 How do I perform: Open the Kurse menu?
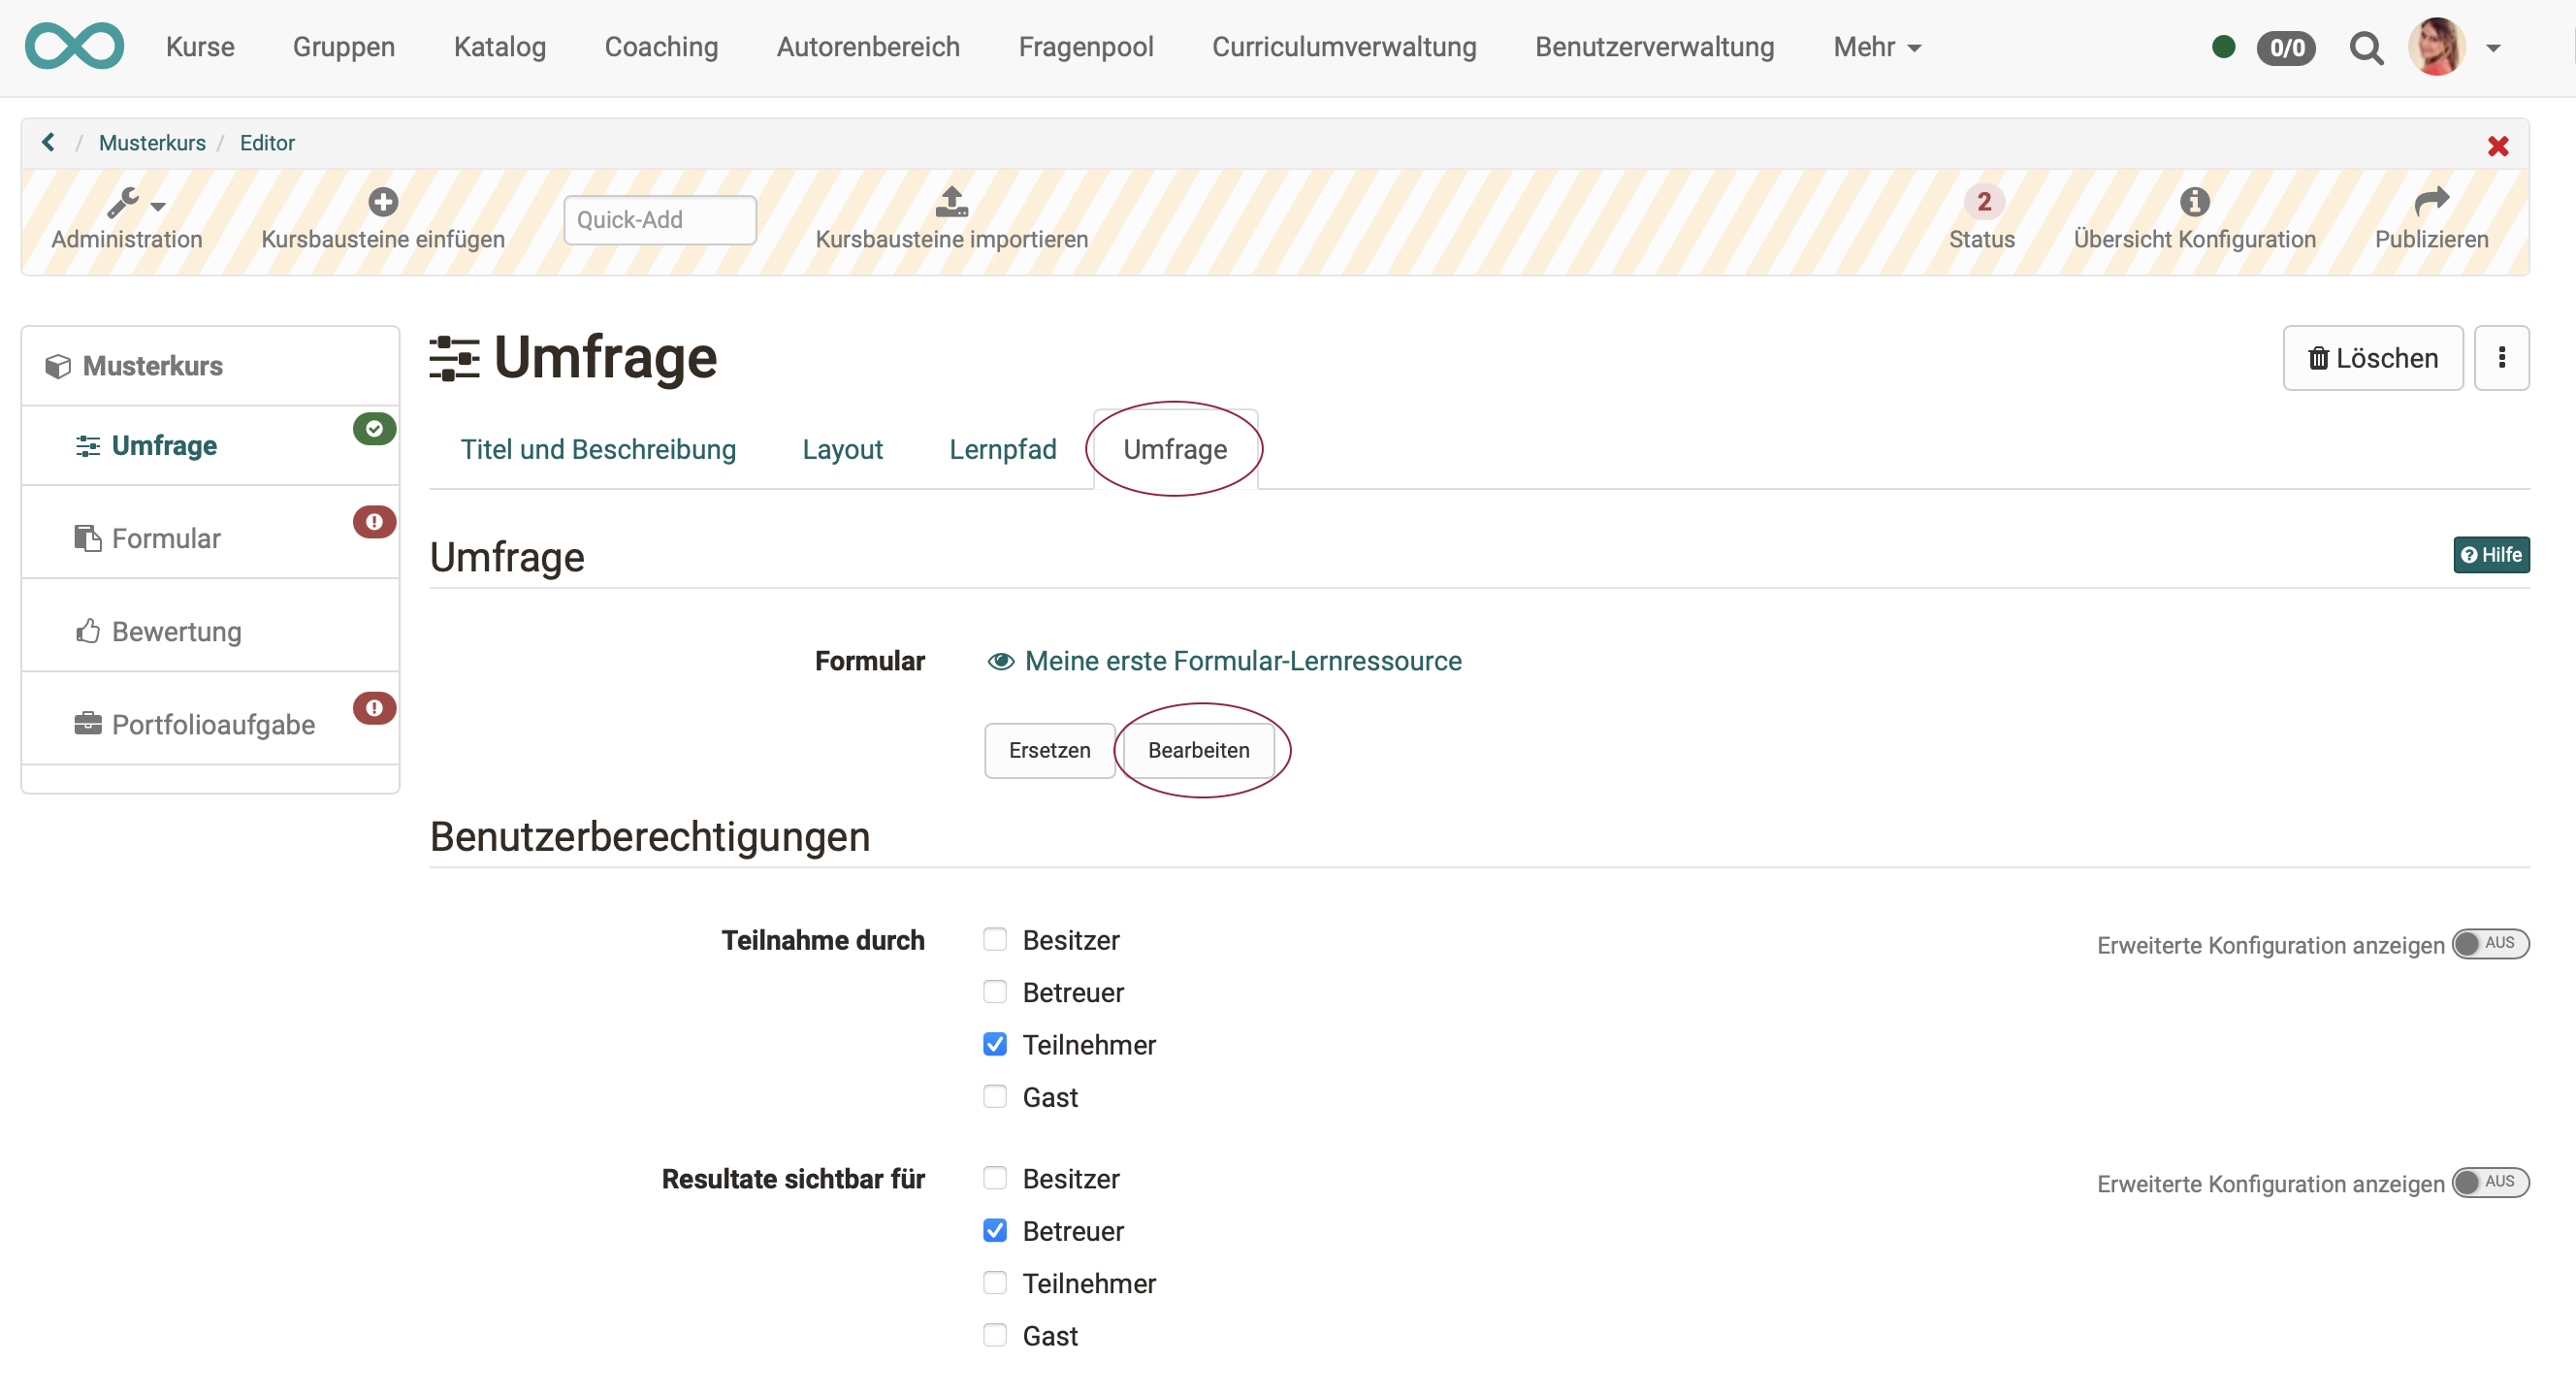pos(200,47)
